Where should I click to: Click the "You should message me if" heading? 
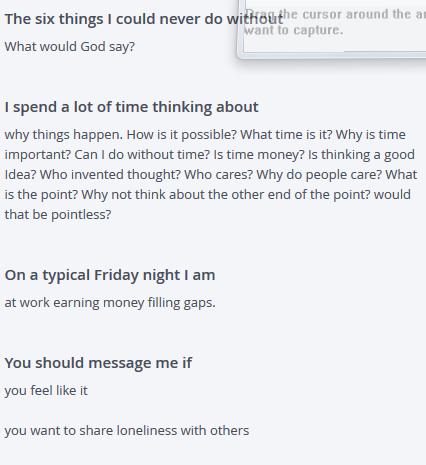(x=98, y=363)
